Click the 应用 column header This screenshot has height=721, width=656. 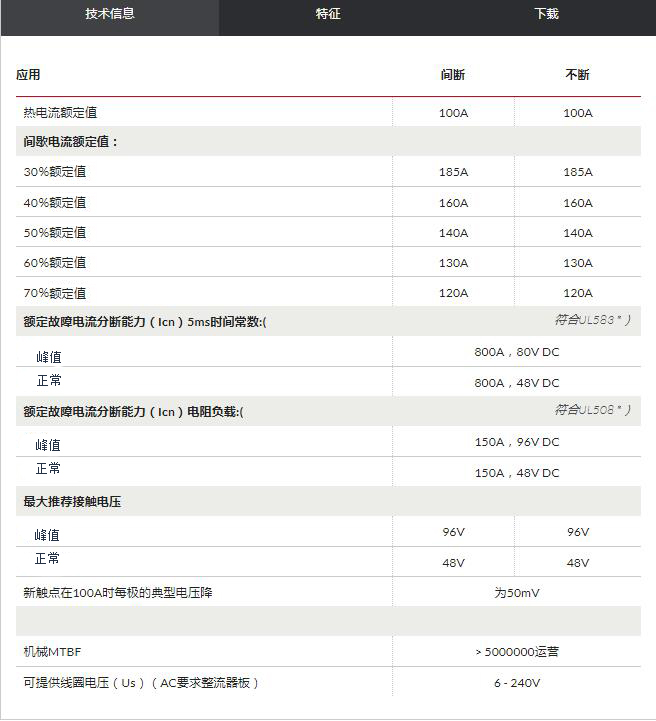(x=29, y=75)
